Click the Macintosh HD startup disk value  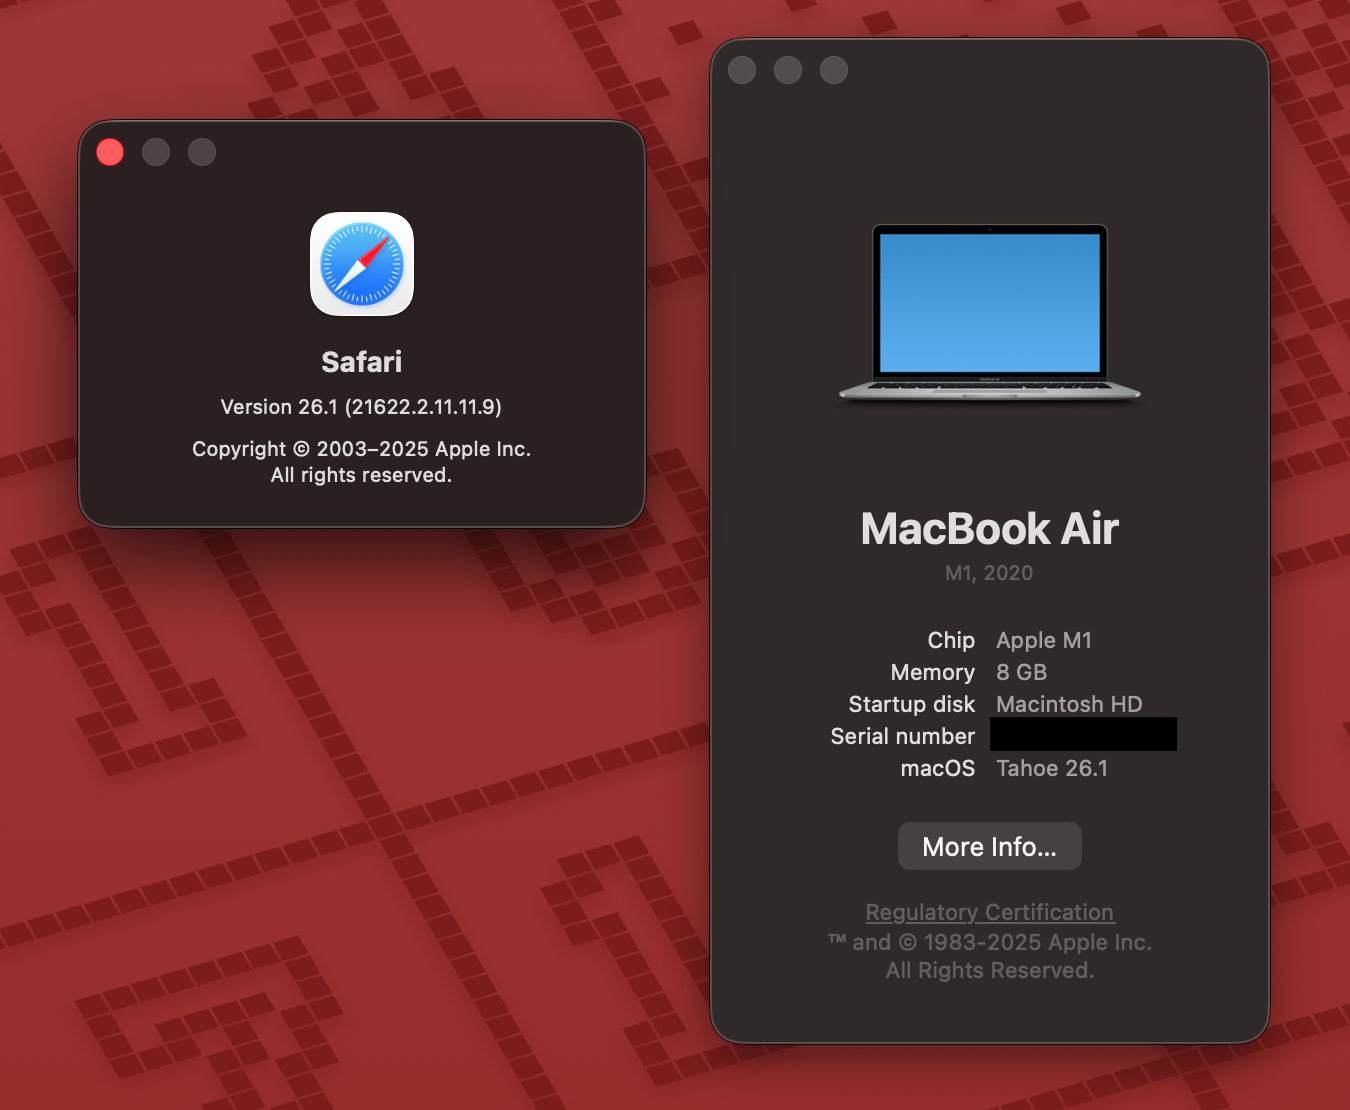1069,704
